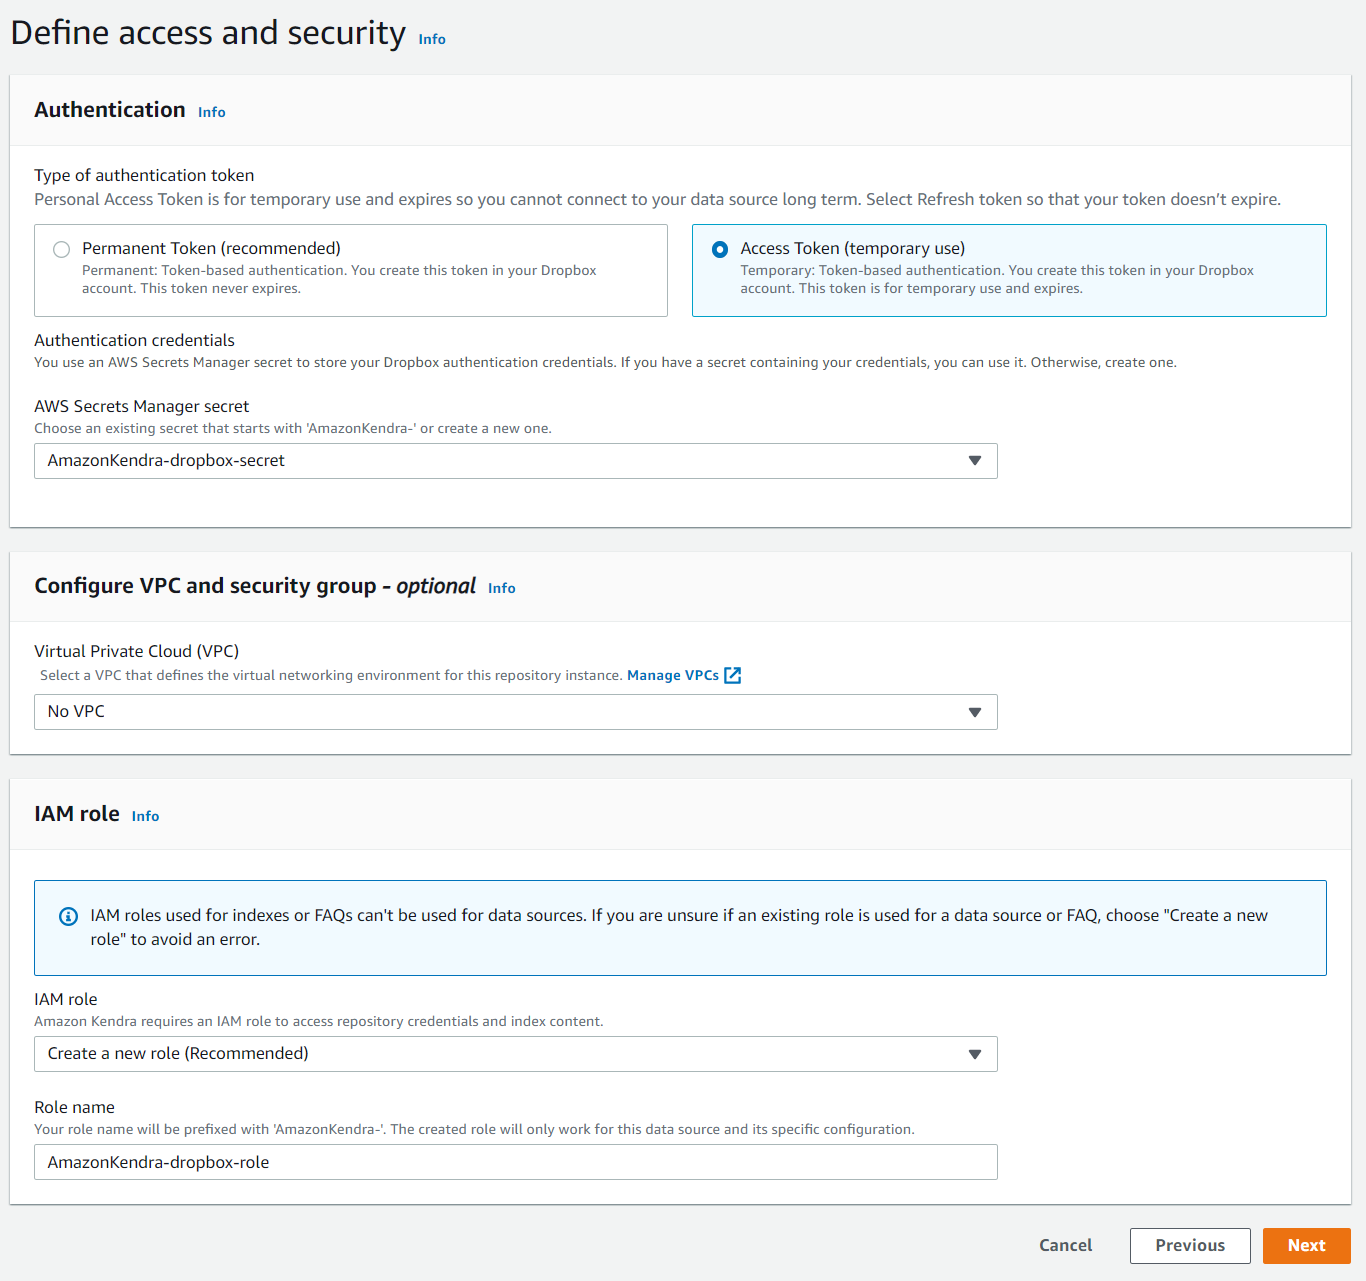
Task: Click Info link next to IAM role heading
Action: (x=145, y=817)
